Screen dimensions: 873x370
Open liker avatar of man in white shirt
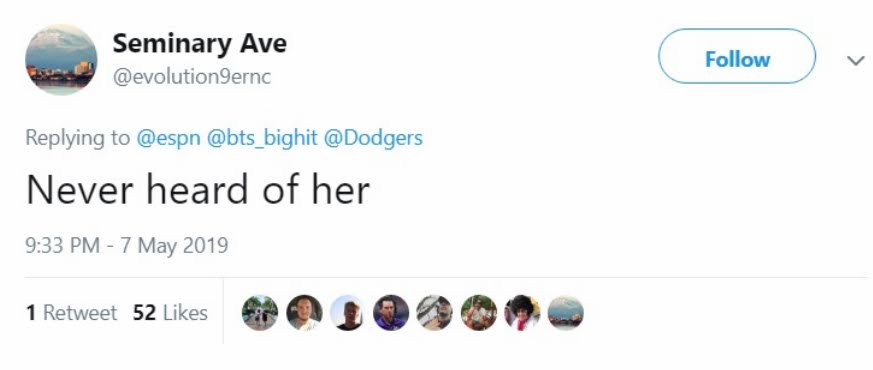click(304, 313)
